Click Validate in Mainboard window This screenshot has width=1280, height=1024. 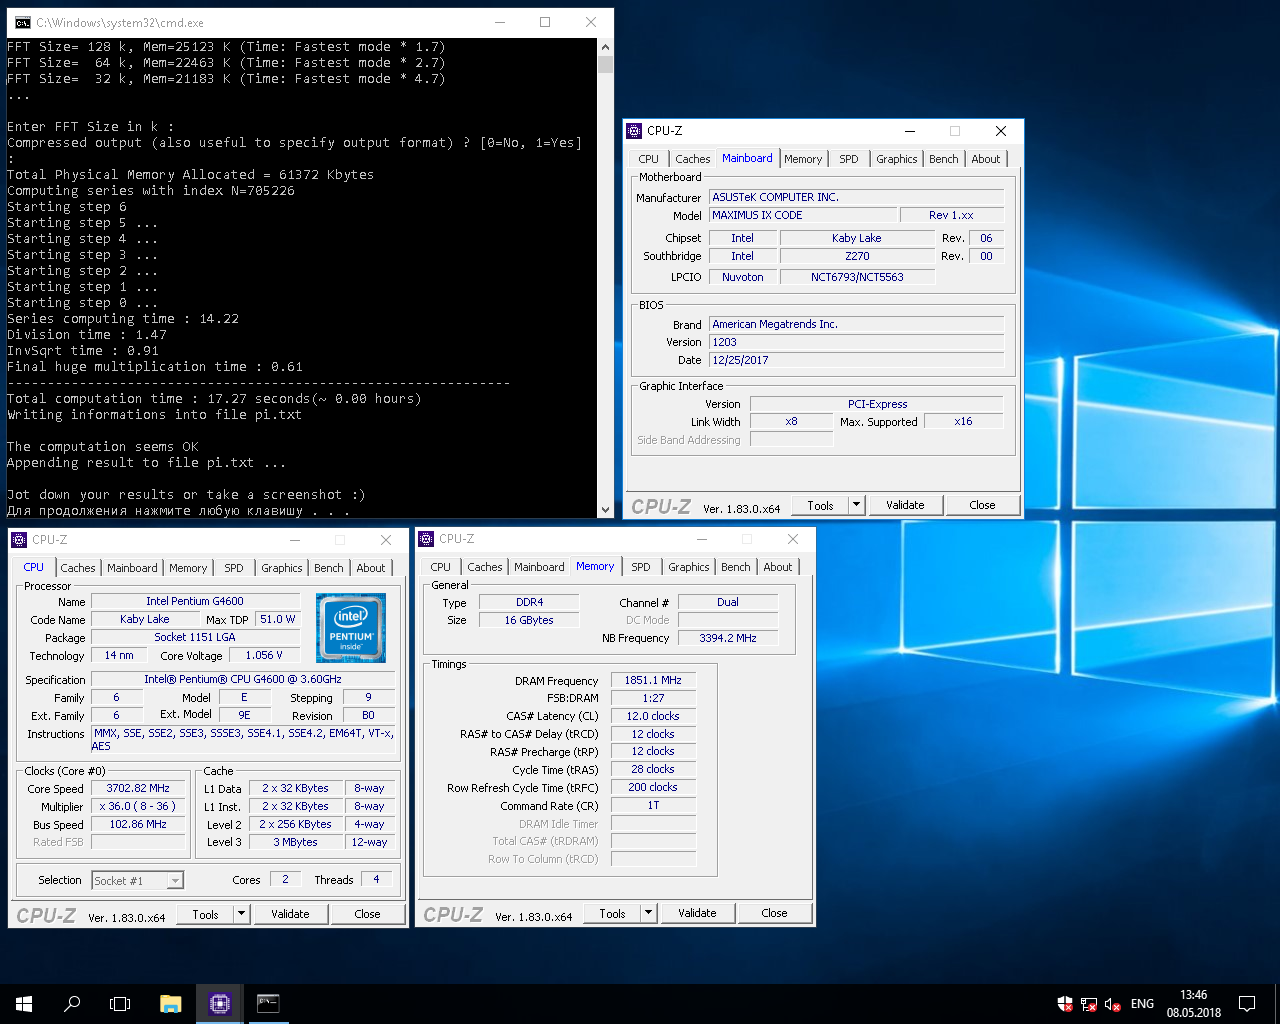905,505
